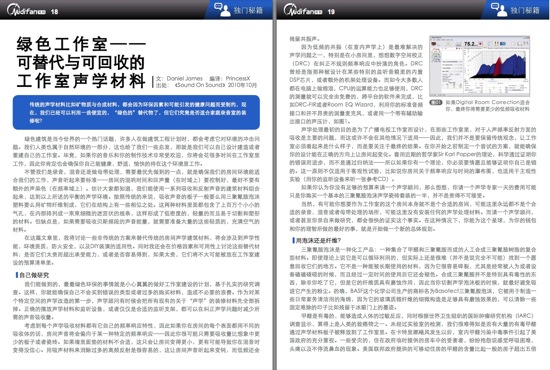
Task: Click the blue rounded summary box
Action: tap(136, 112)
